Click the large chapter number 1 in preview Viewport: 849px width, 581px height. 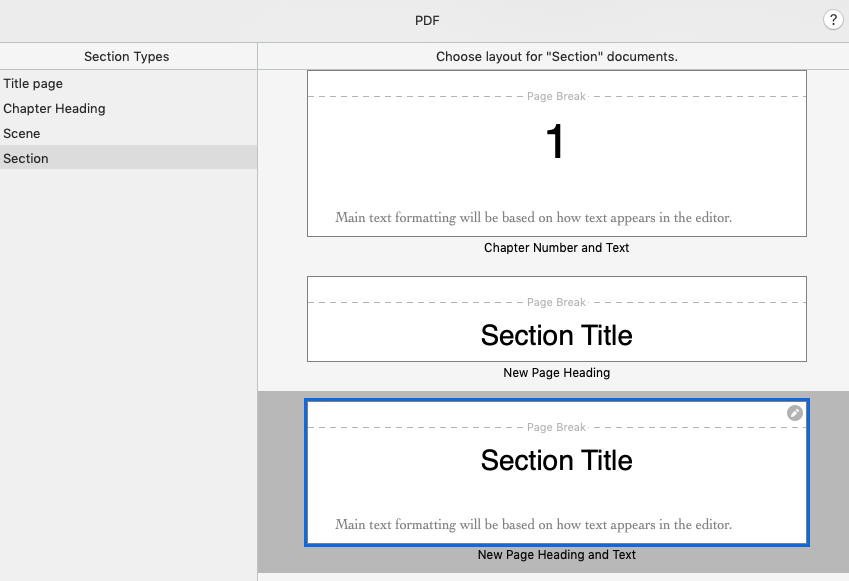pos(555,141)
